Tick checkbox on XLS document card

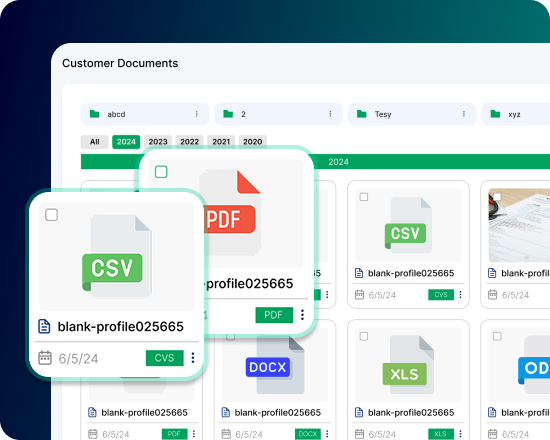[x=364, y=336]
